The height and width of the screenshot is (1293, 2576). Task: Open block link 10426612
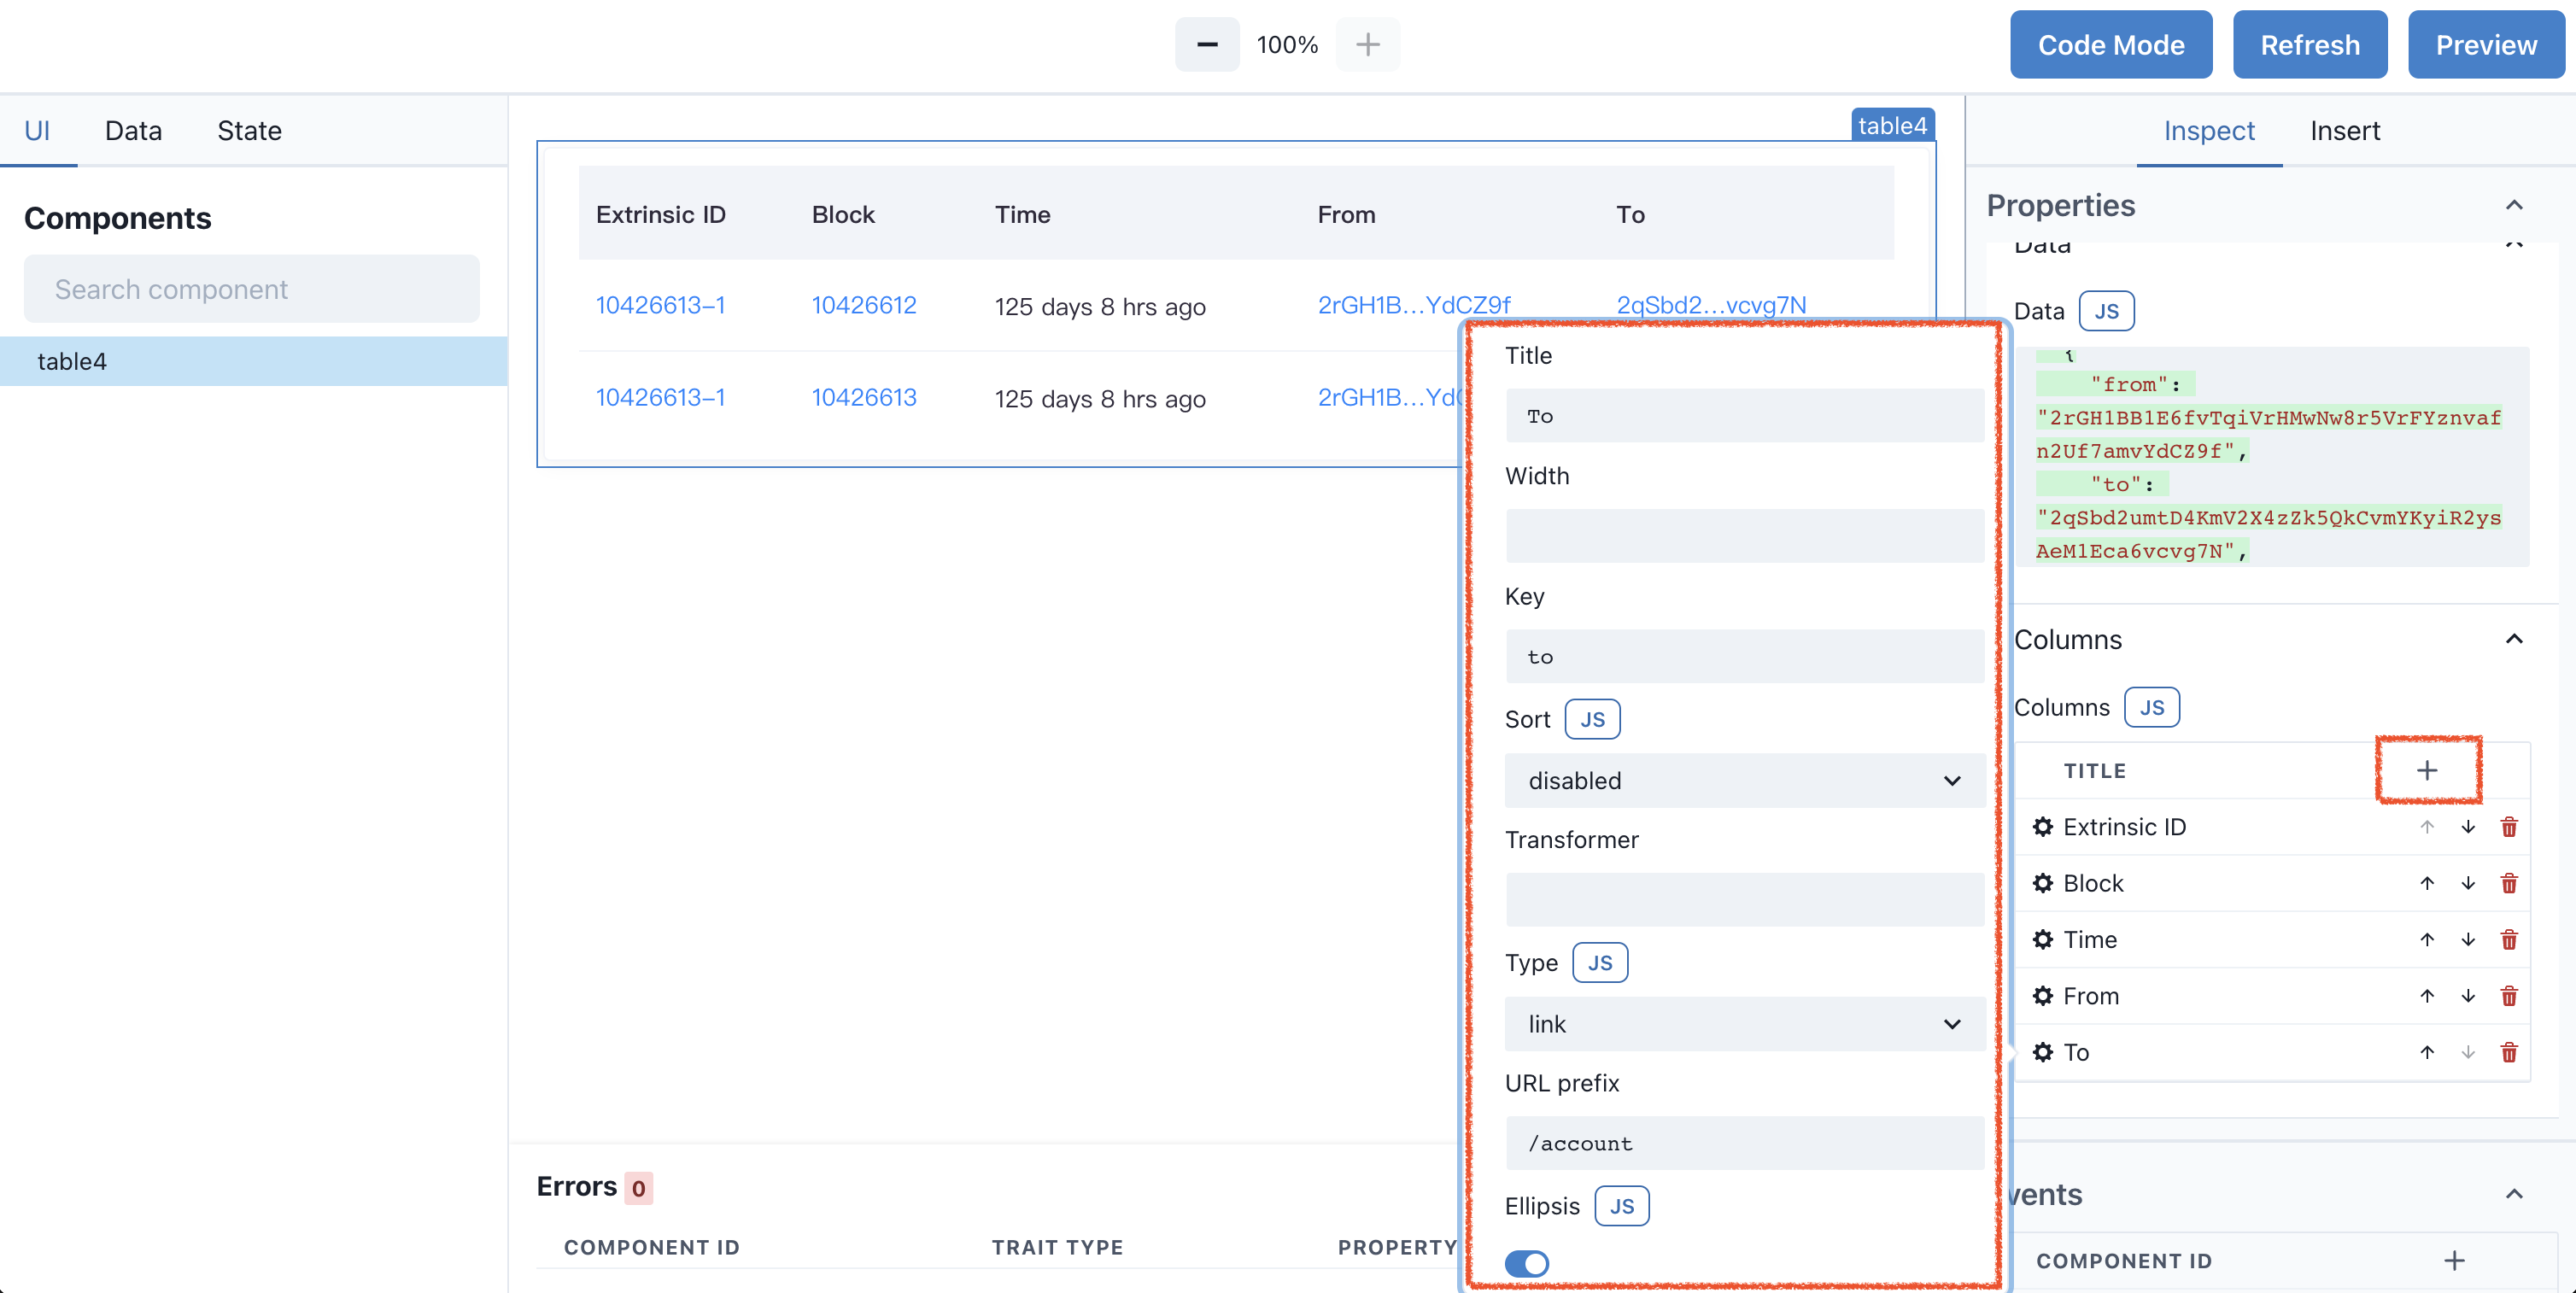pyautogui.click(x=863, y=305)
